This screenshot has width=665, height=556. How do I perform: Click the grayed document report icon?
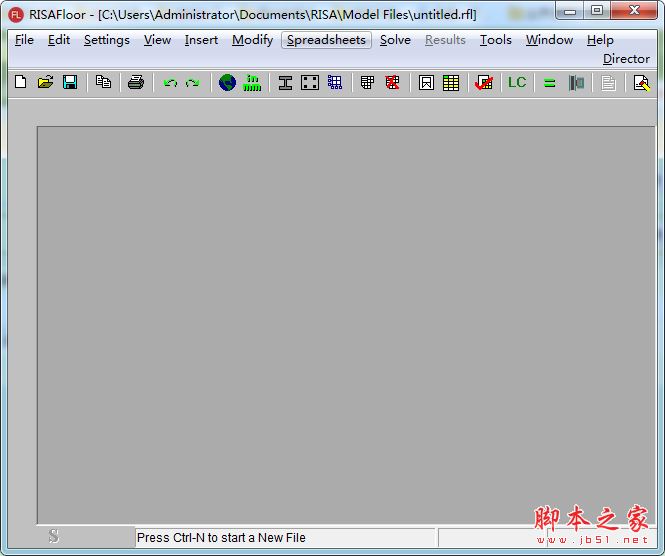pos(609,83)
